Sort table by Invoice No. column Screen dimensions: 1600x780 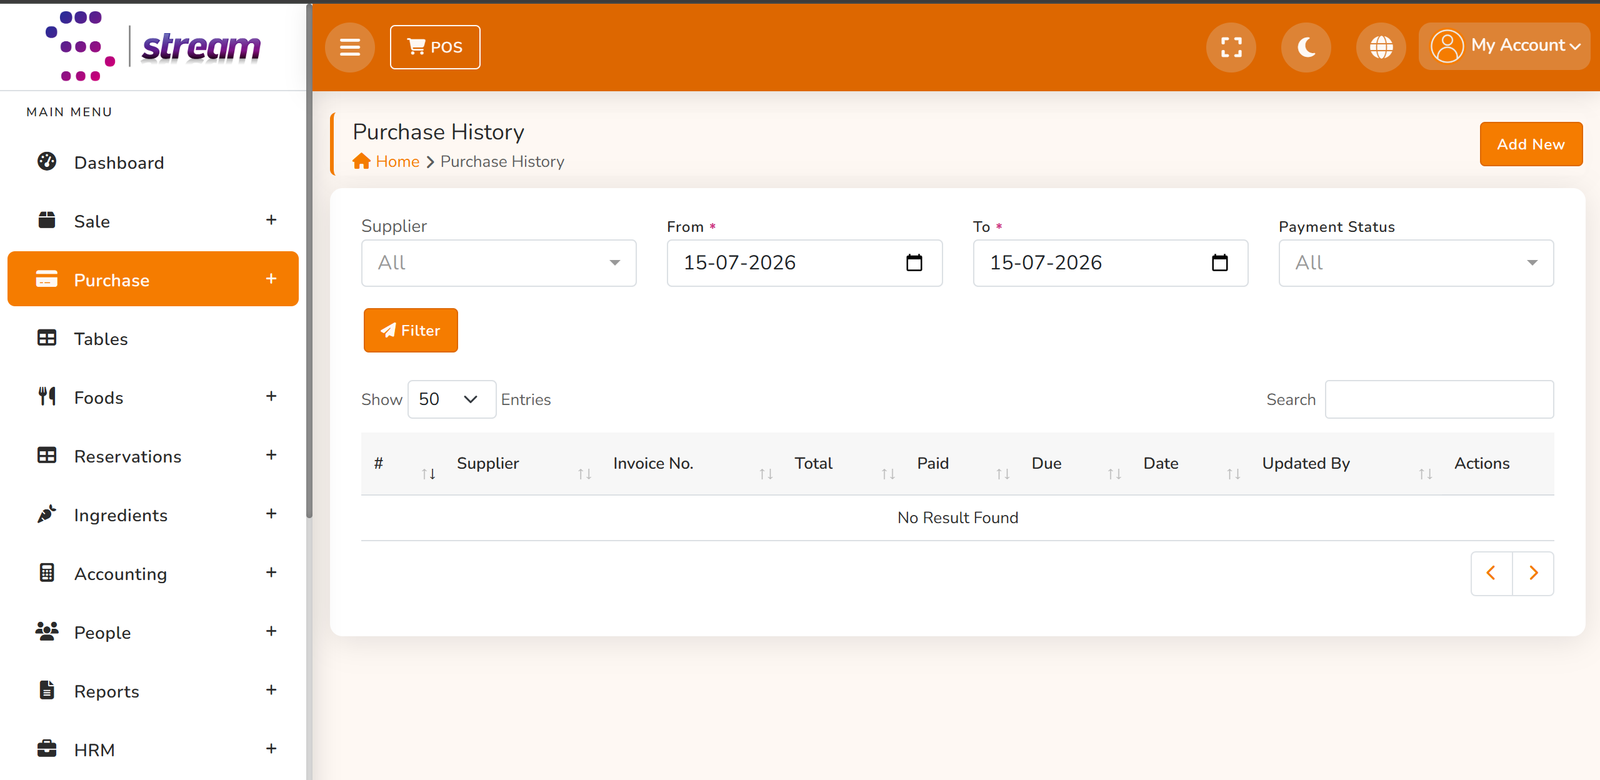click(692, 464)
